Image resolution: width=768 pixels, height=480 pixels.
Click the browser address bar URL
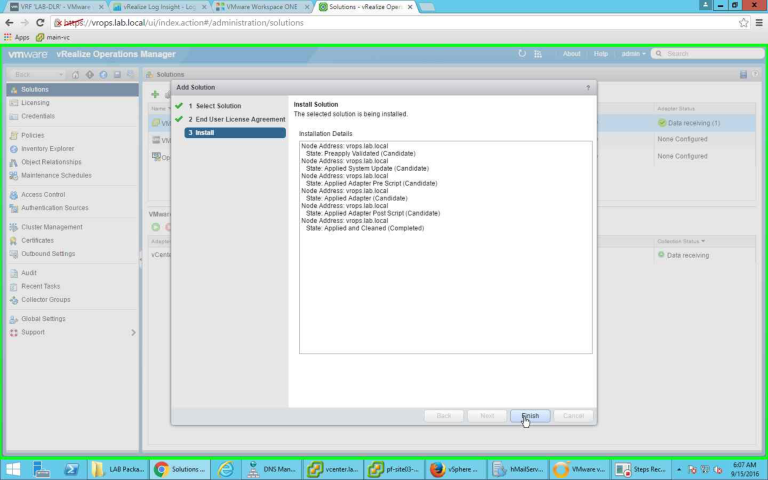(184, 23)
